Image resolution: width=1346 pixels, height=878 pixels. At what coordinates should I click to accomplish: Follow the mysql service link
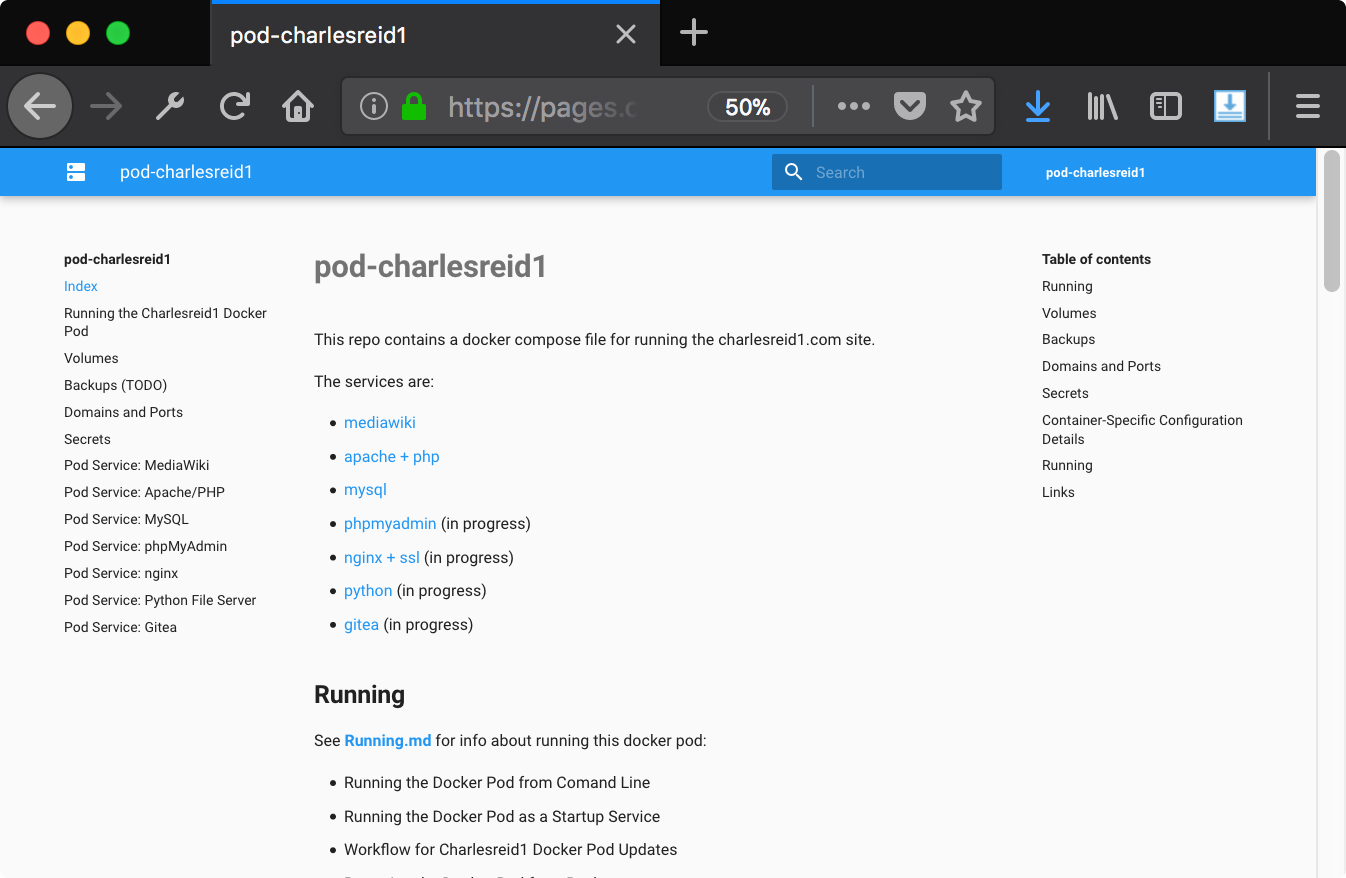pyautogui.click(x=365, y=490)
